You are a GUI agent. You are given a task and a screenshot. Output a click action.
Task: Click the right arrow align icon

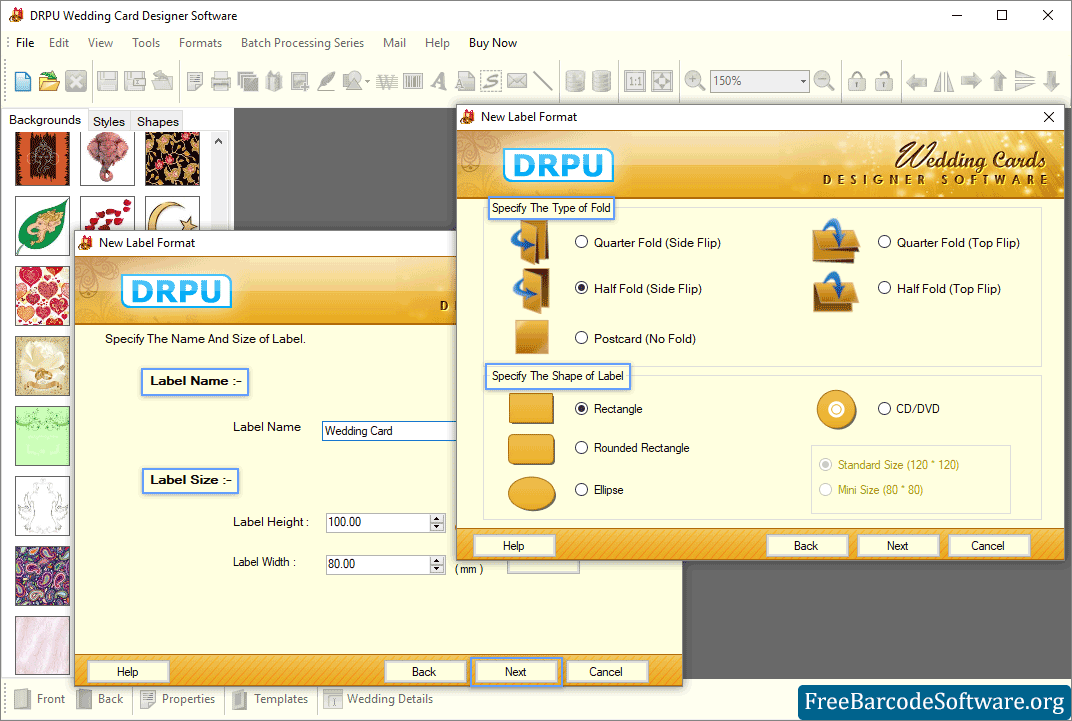(971, 81)
